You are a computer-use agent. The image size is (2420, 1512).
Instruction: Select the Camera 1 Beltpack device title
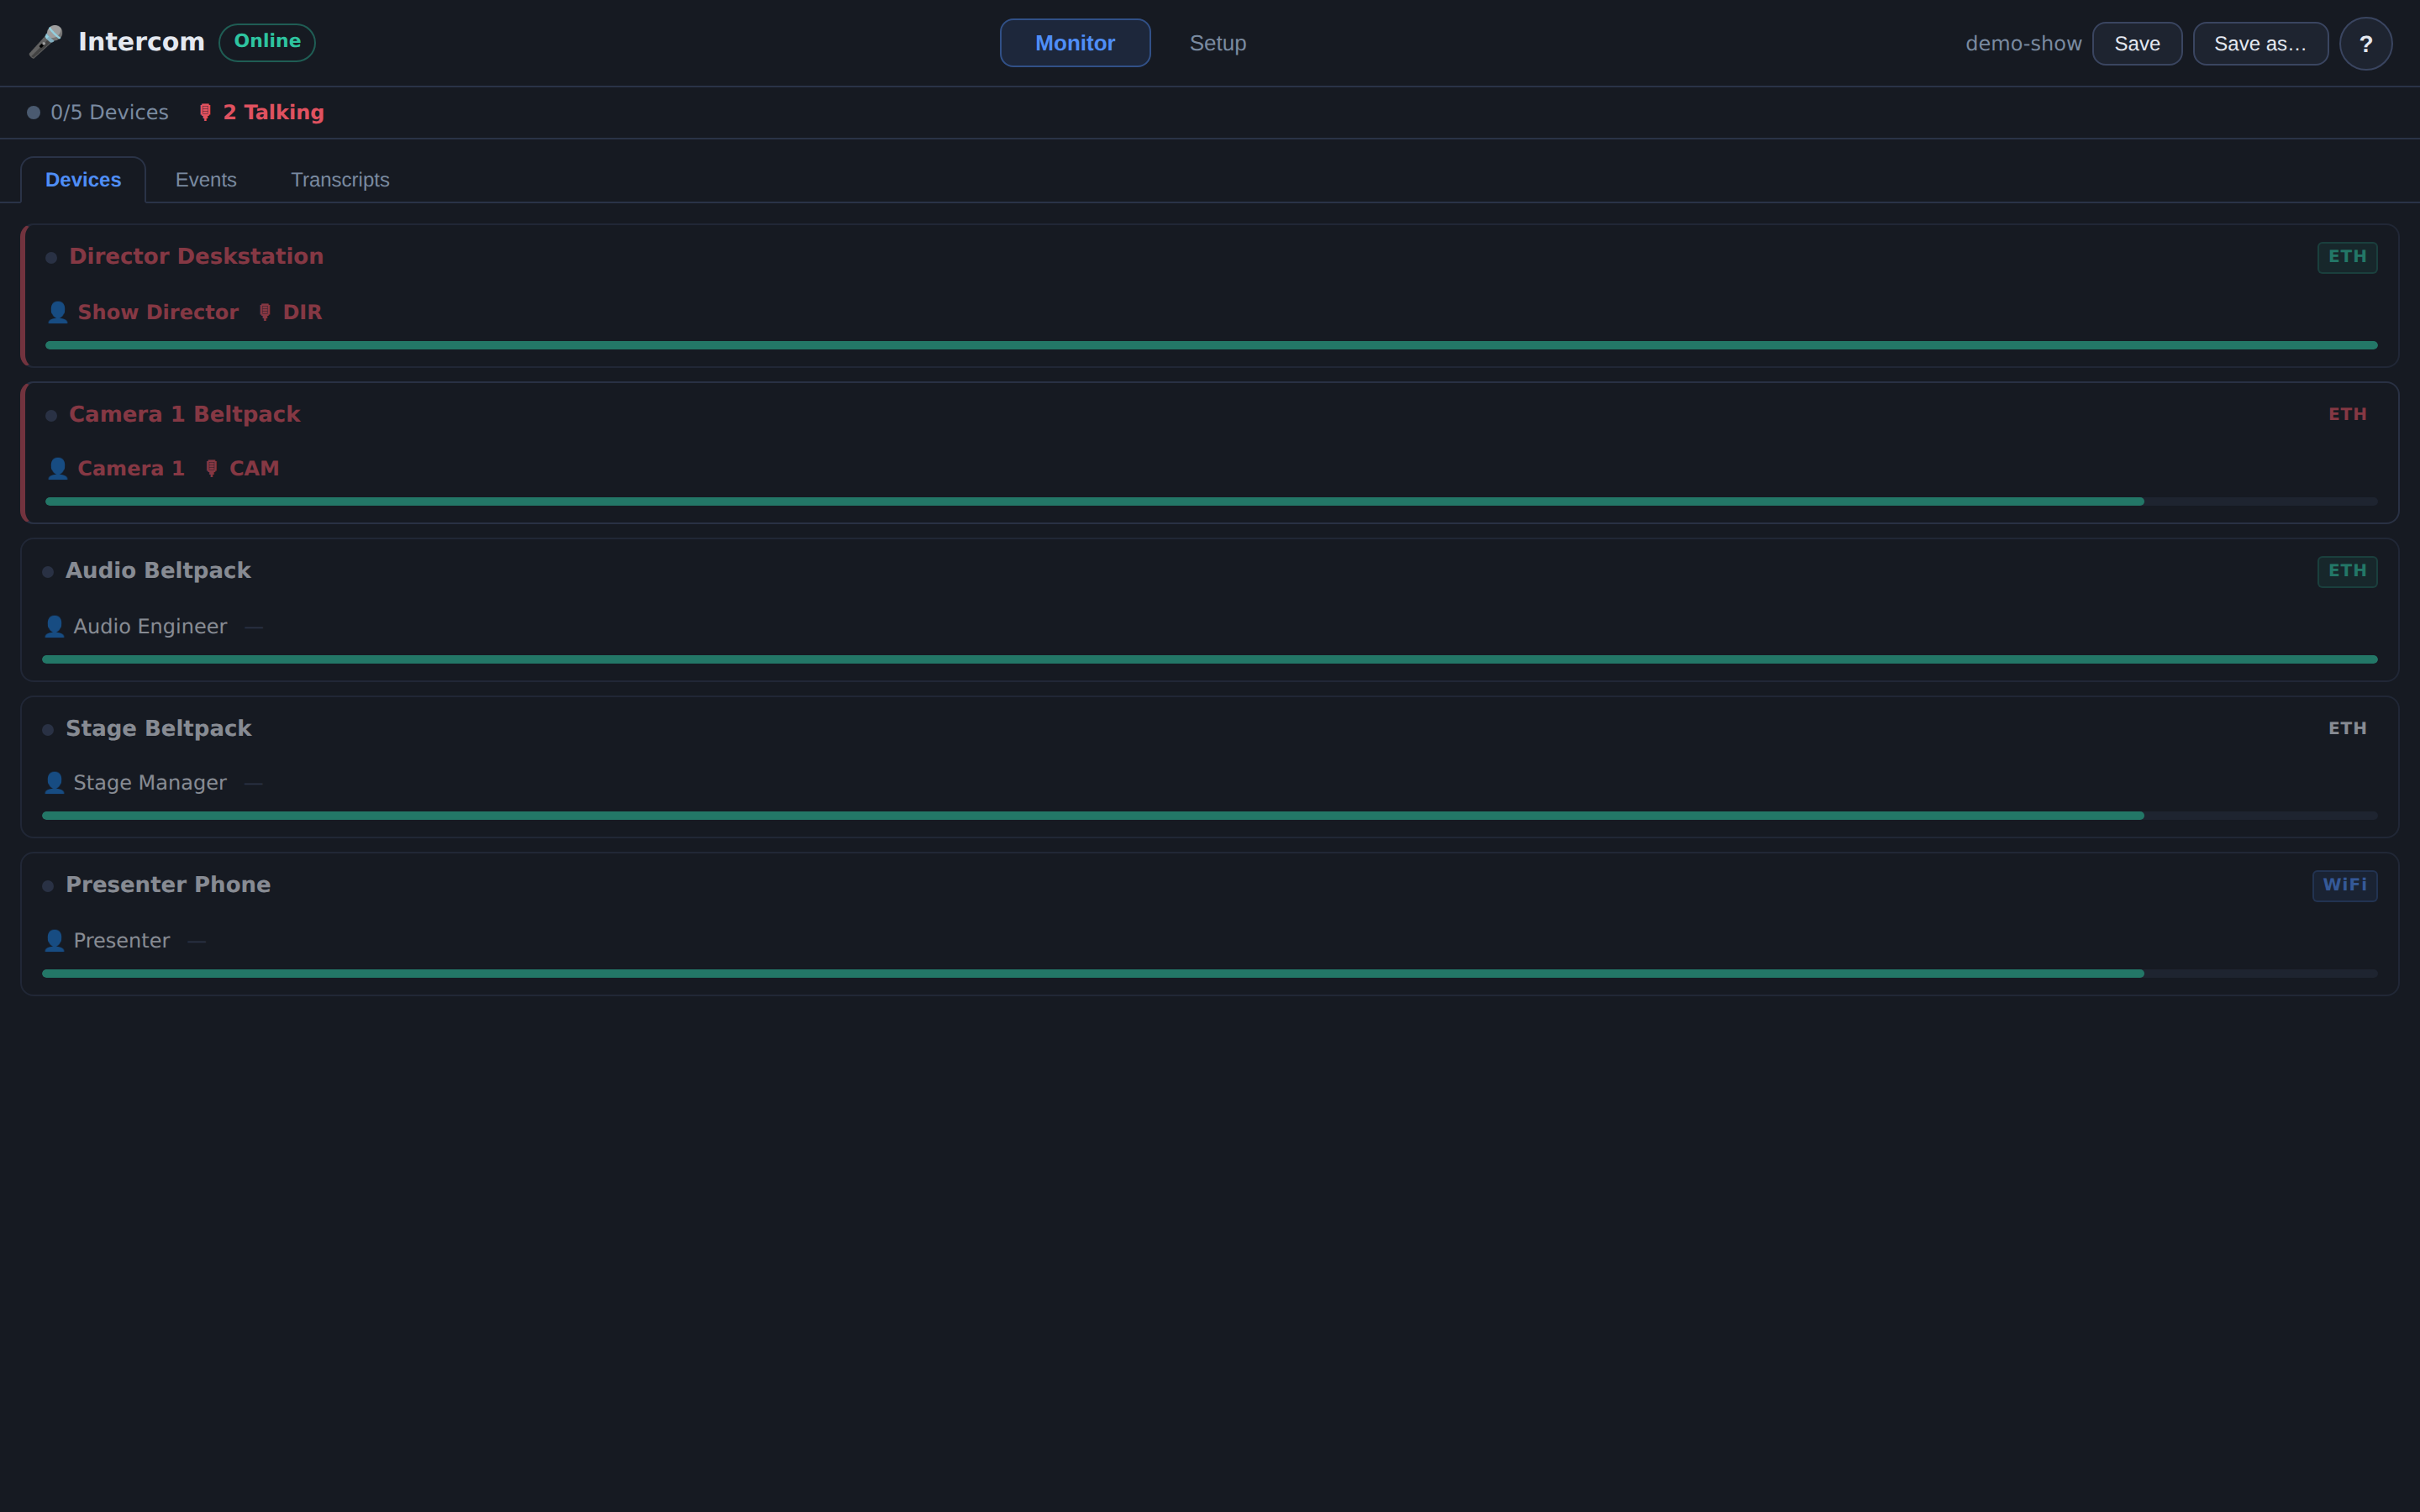click(x=184, y=414)
